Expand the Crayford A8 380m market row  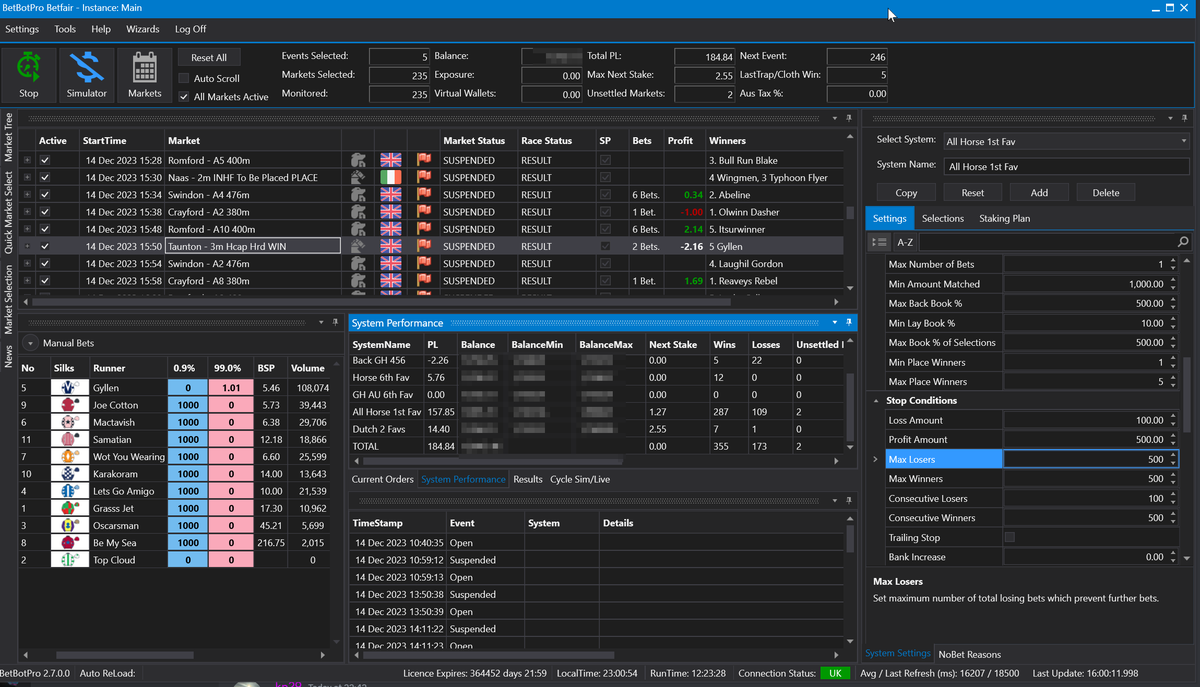click(x=27, y=281)
